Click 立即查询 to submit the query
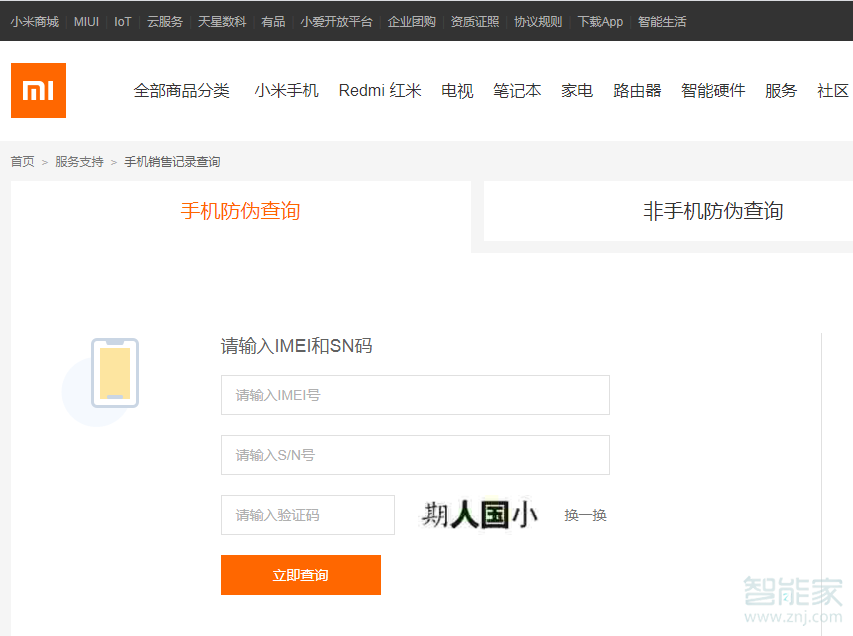The image size is (853, 636). pyautogui.click(x=300, y=575)
